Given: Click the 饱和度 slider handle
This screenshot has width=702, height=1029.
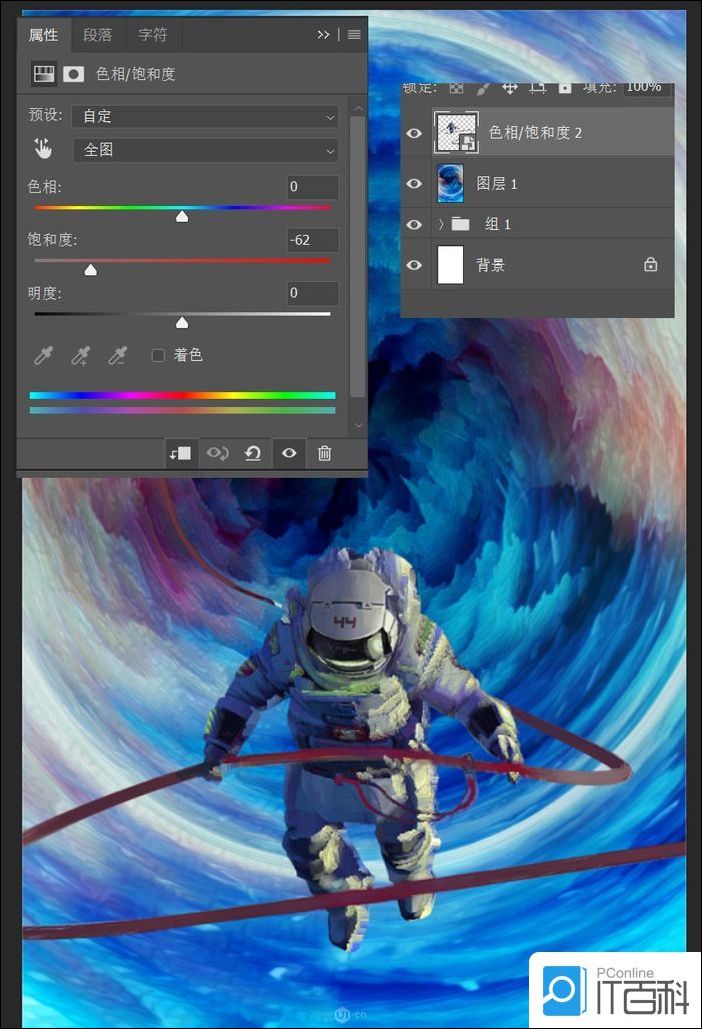Looking at the screenshot, I should pos(91,269).
